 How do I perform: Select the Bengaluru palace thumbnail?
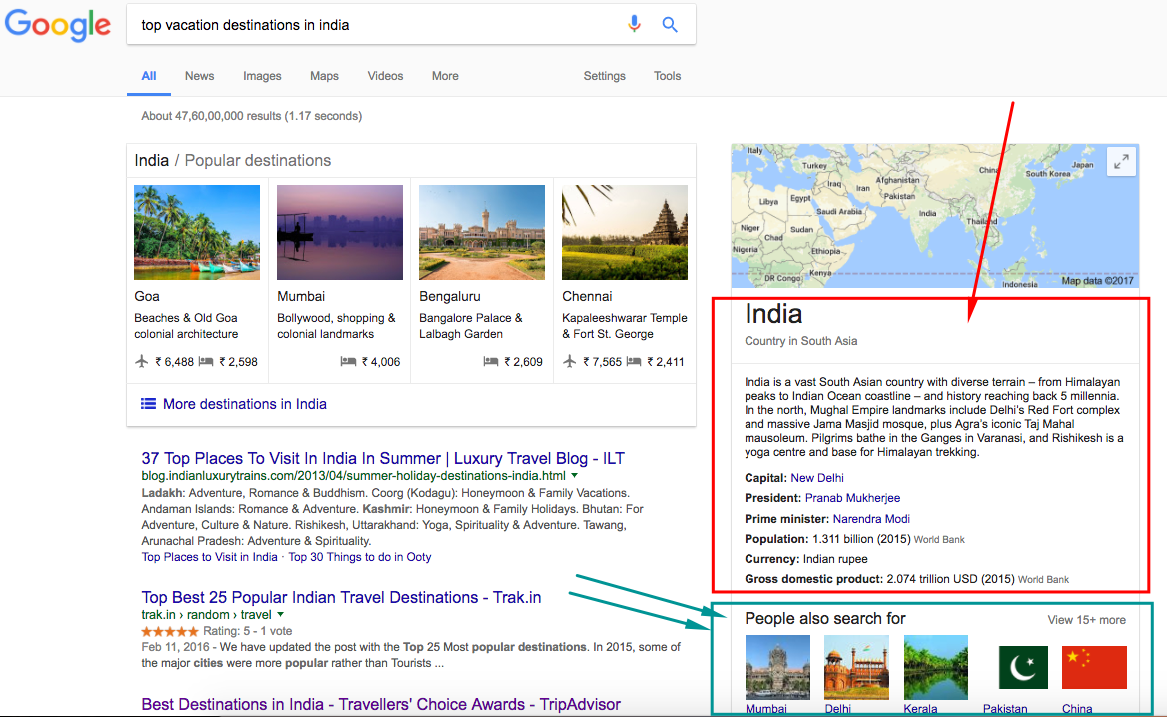point(482,232)
